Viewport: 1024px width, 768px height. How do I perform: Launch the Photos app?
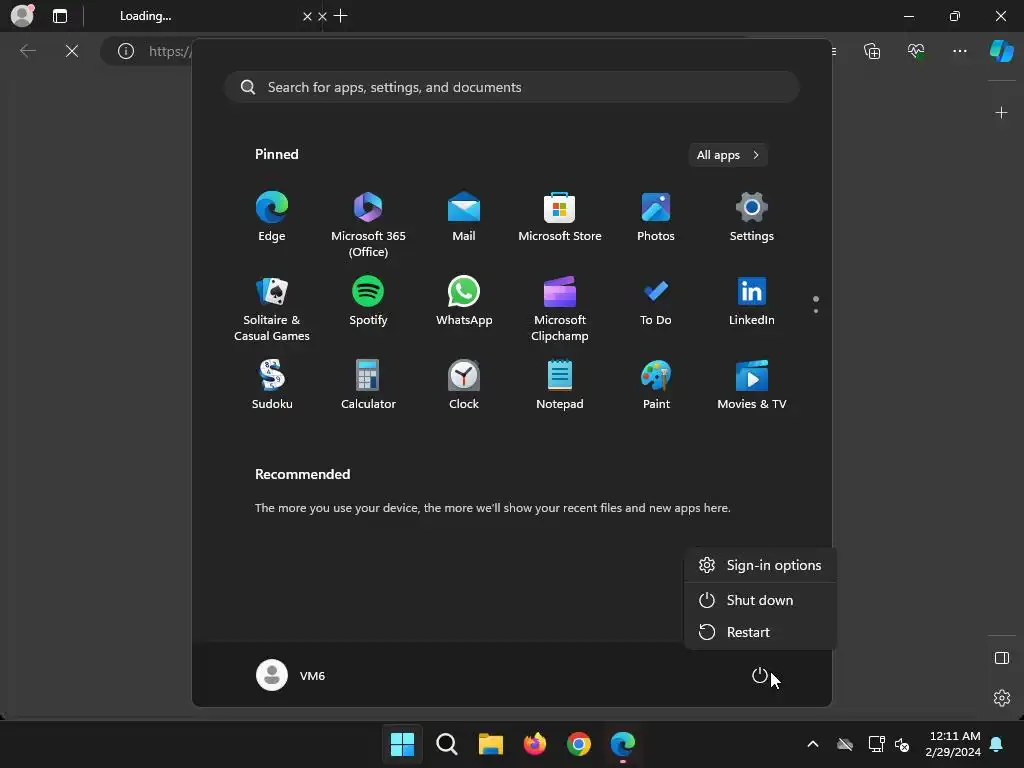pyautogui.click(x=656, y=217)
